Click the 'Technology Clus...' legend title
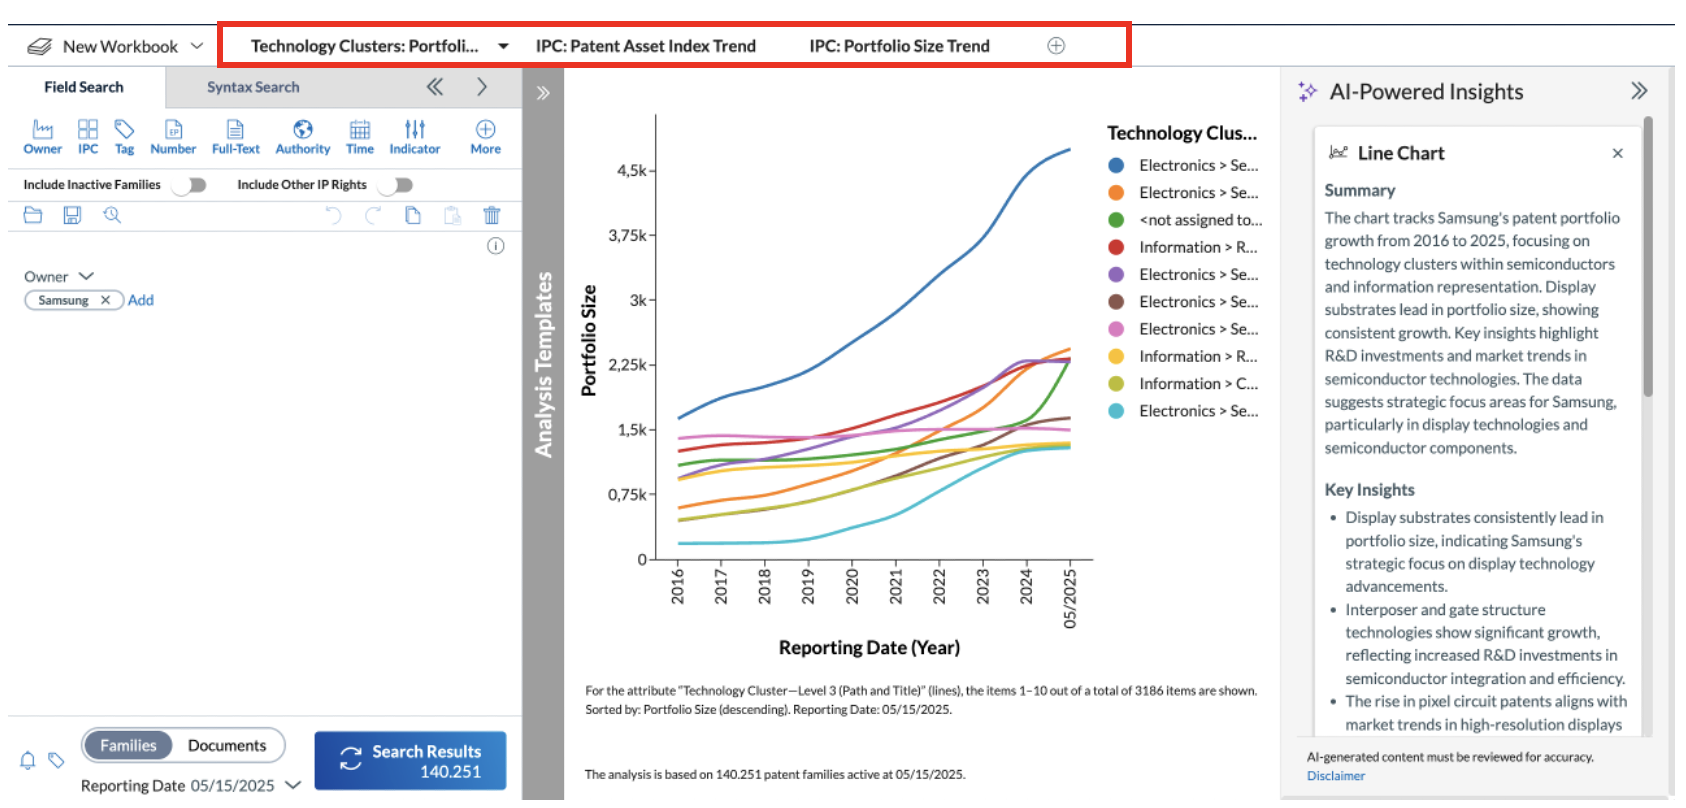 (1182, 133)
